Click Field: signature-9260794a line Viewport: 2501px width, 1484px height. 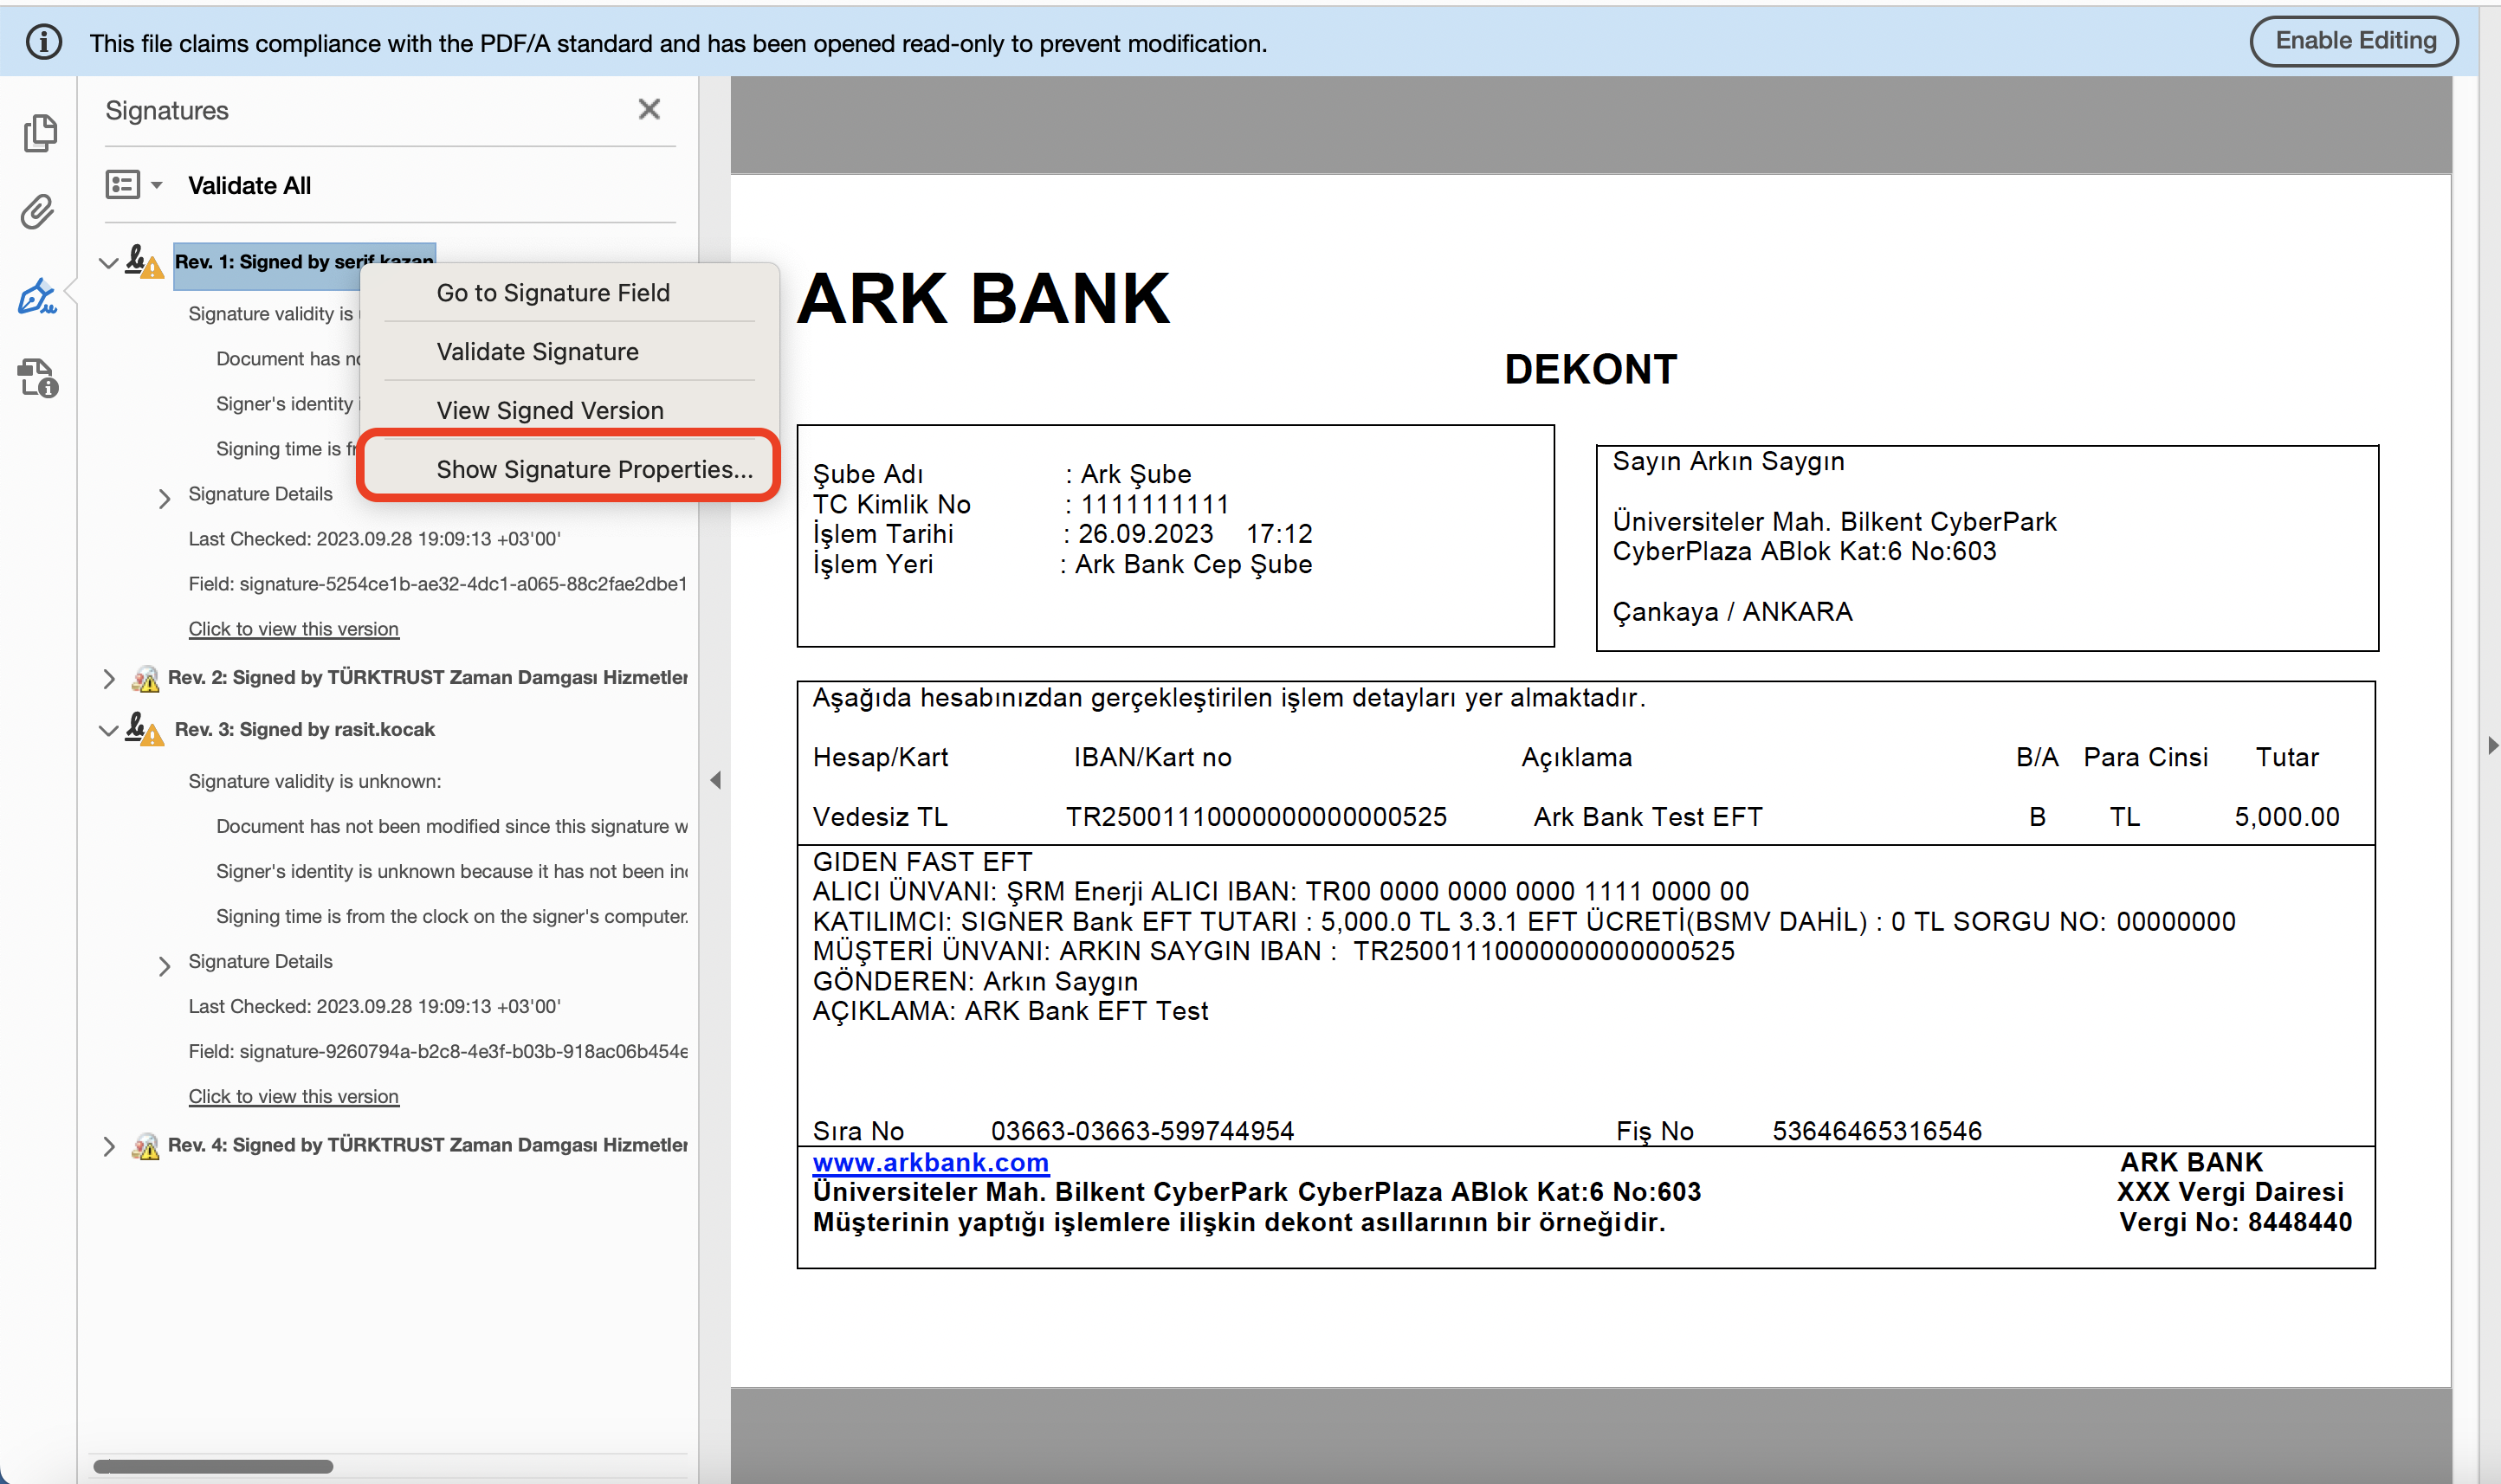(438, 1052)
